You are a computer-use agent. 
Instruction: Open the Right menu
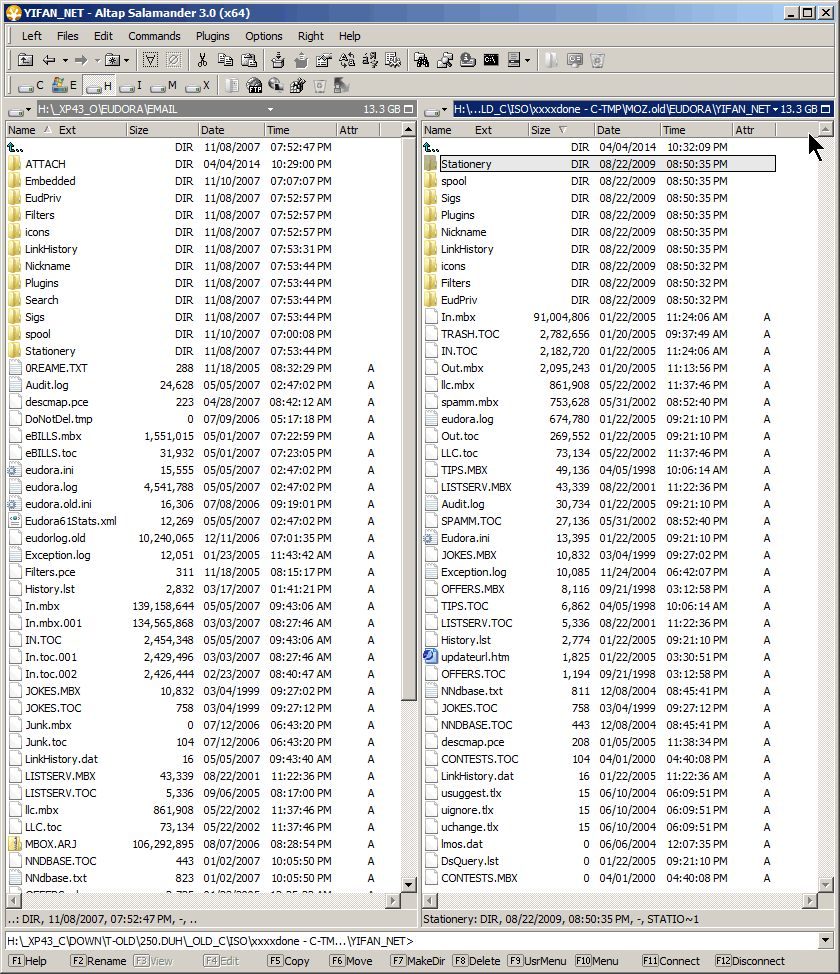[x=311, y=36]
